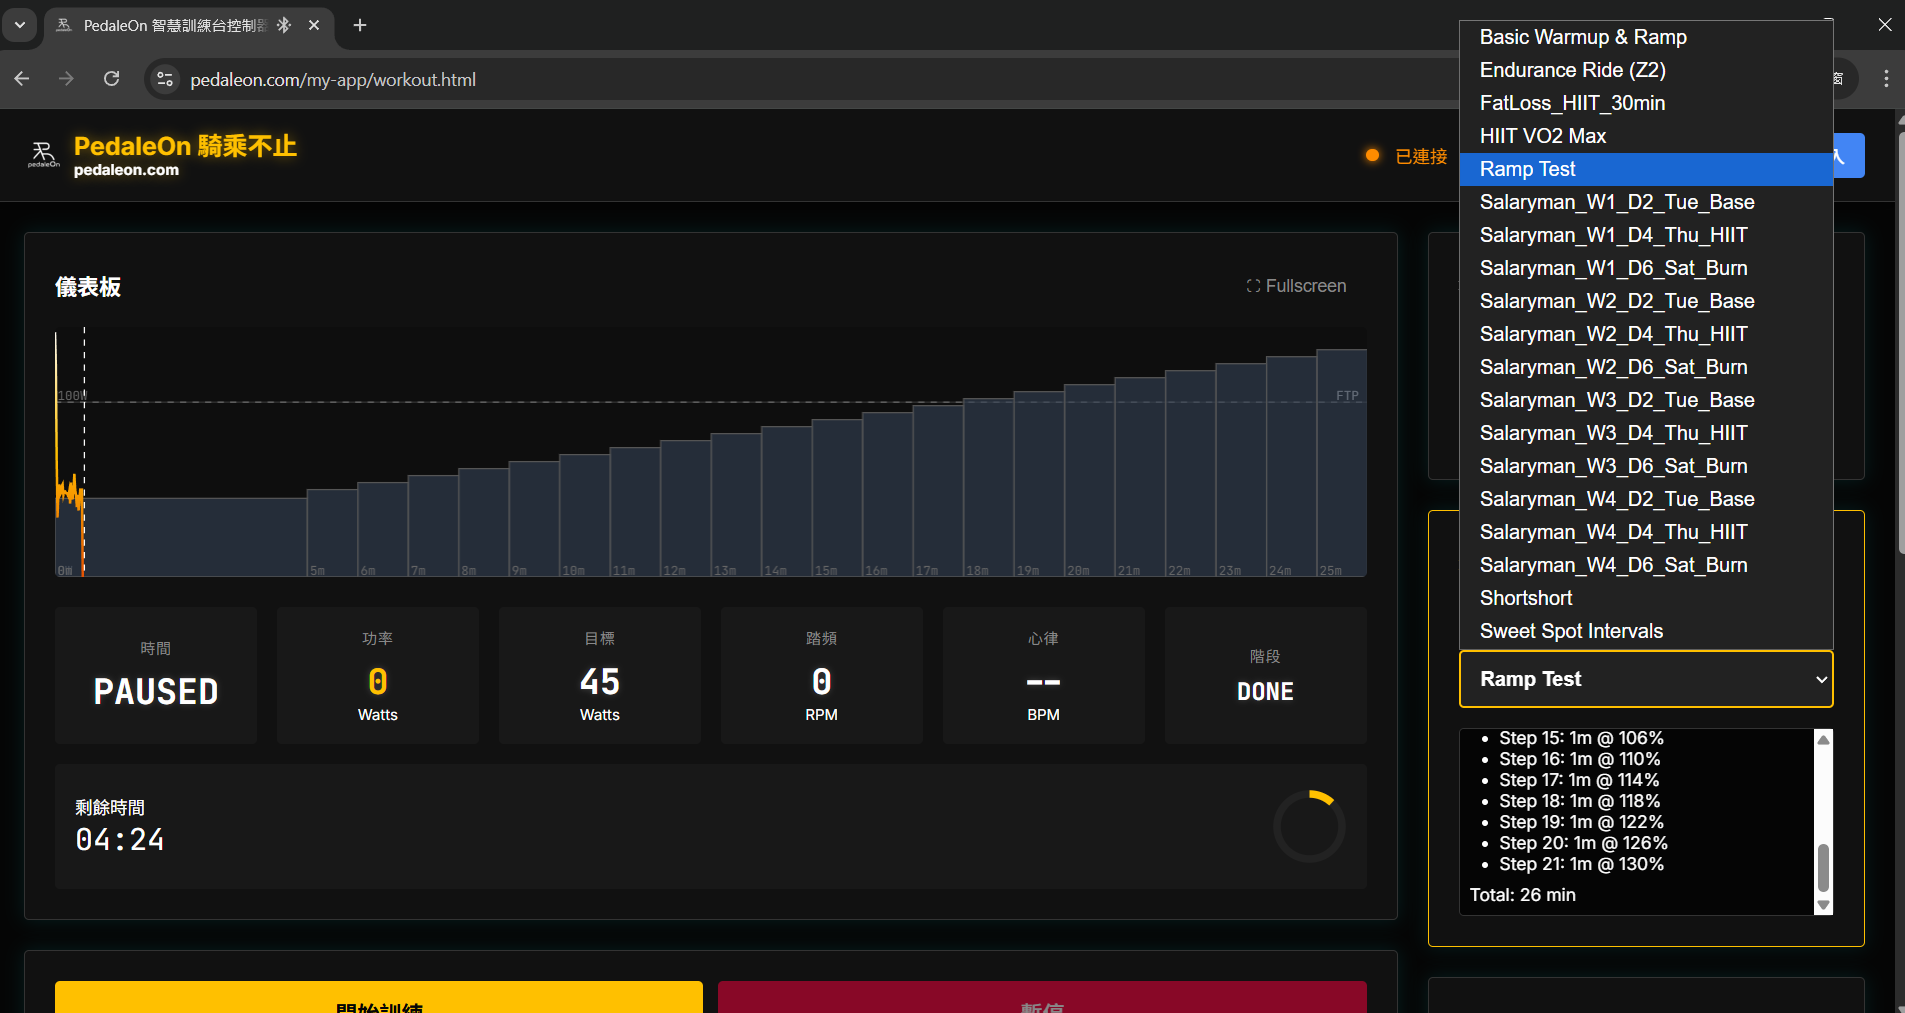Click the circular remaining-time progress ring
The height and width of the screenshot is (1013, 1905).
click(1308, 827)
